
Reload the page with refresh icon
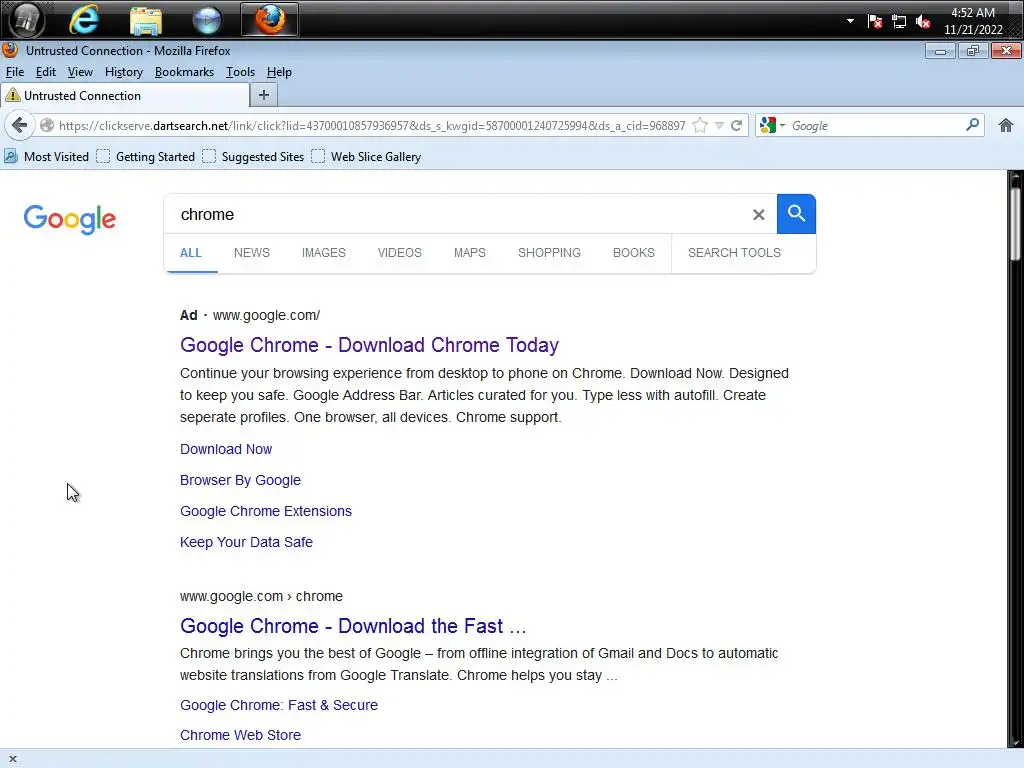(736, 125)
